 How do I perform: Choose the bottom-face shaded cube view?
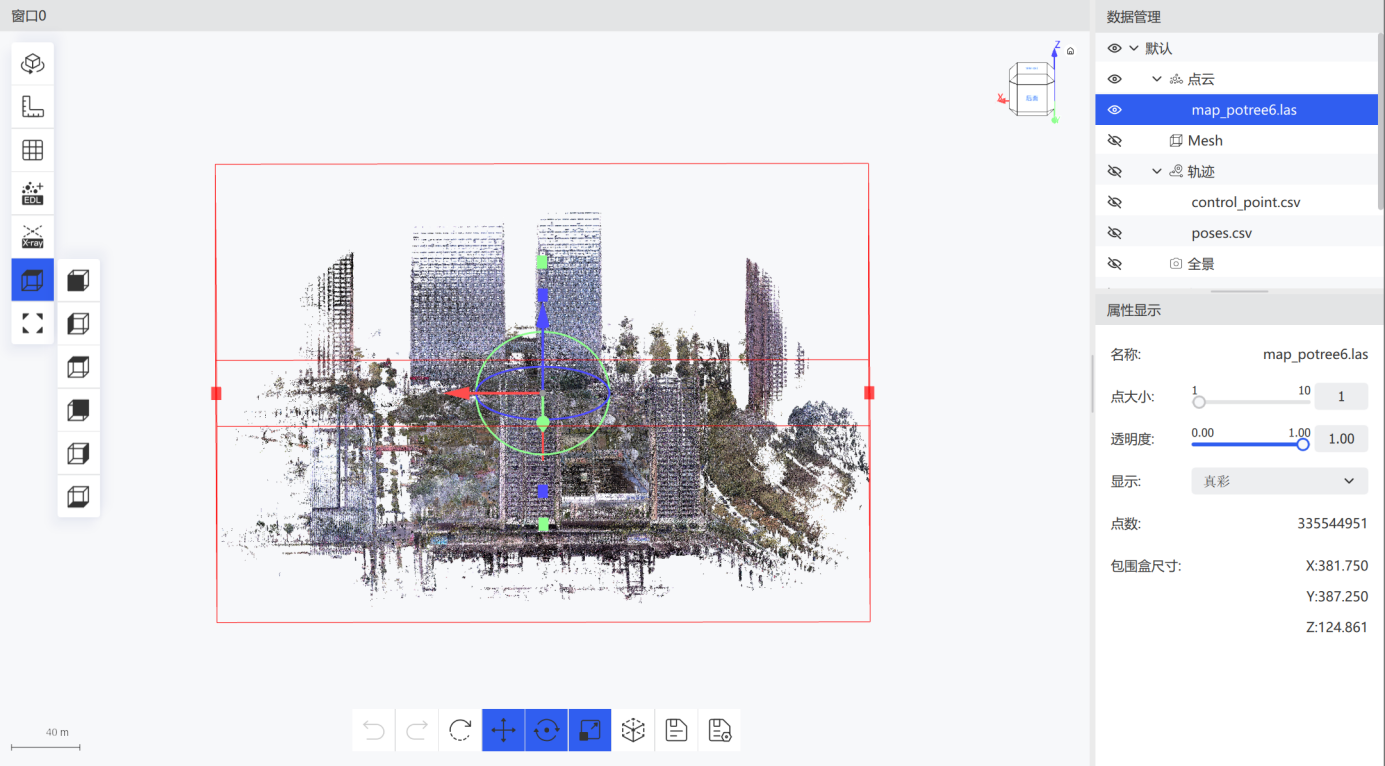[78, 496]
